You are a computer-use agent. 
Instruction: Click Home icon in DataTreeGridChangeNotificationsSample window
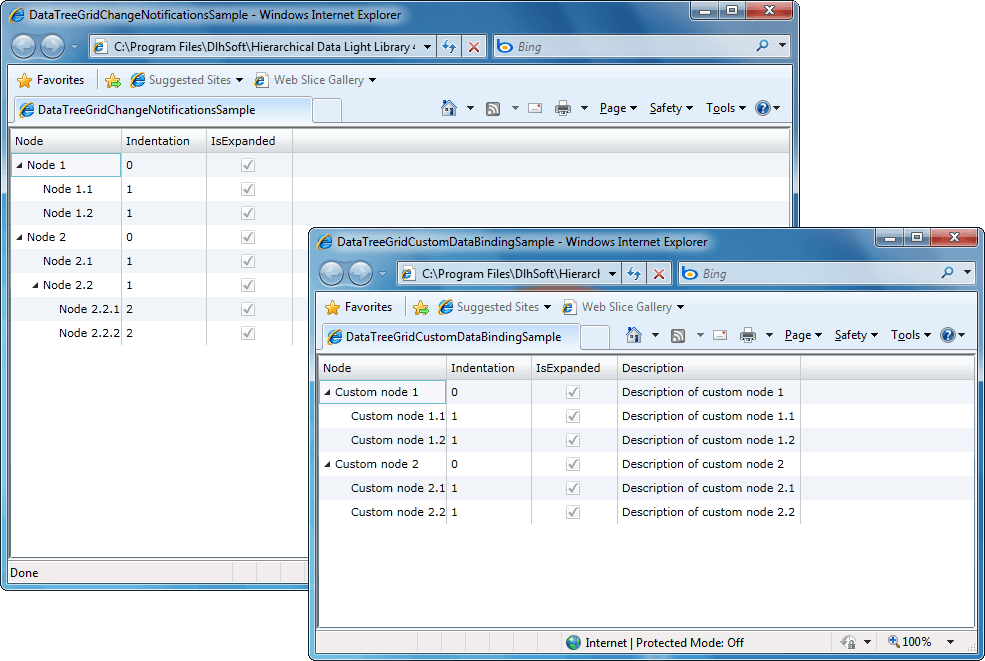pos(449,108)
